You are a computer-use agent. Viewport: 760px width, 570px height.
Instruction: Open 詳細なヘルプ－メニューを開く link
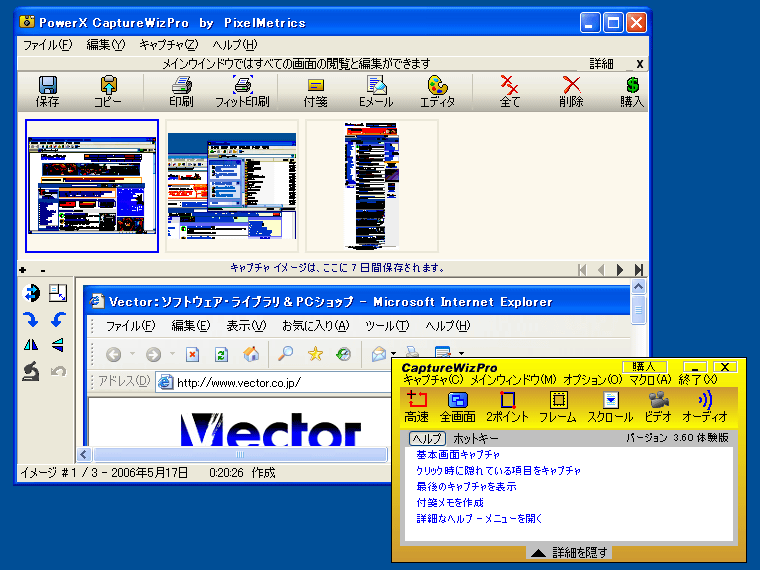coord(479,519)
